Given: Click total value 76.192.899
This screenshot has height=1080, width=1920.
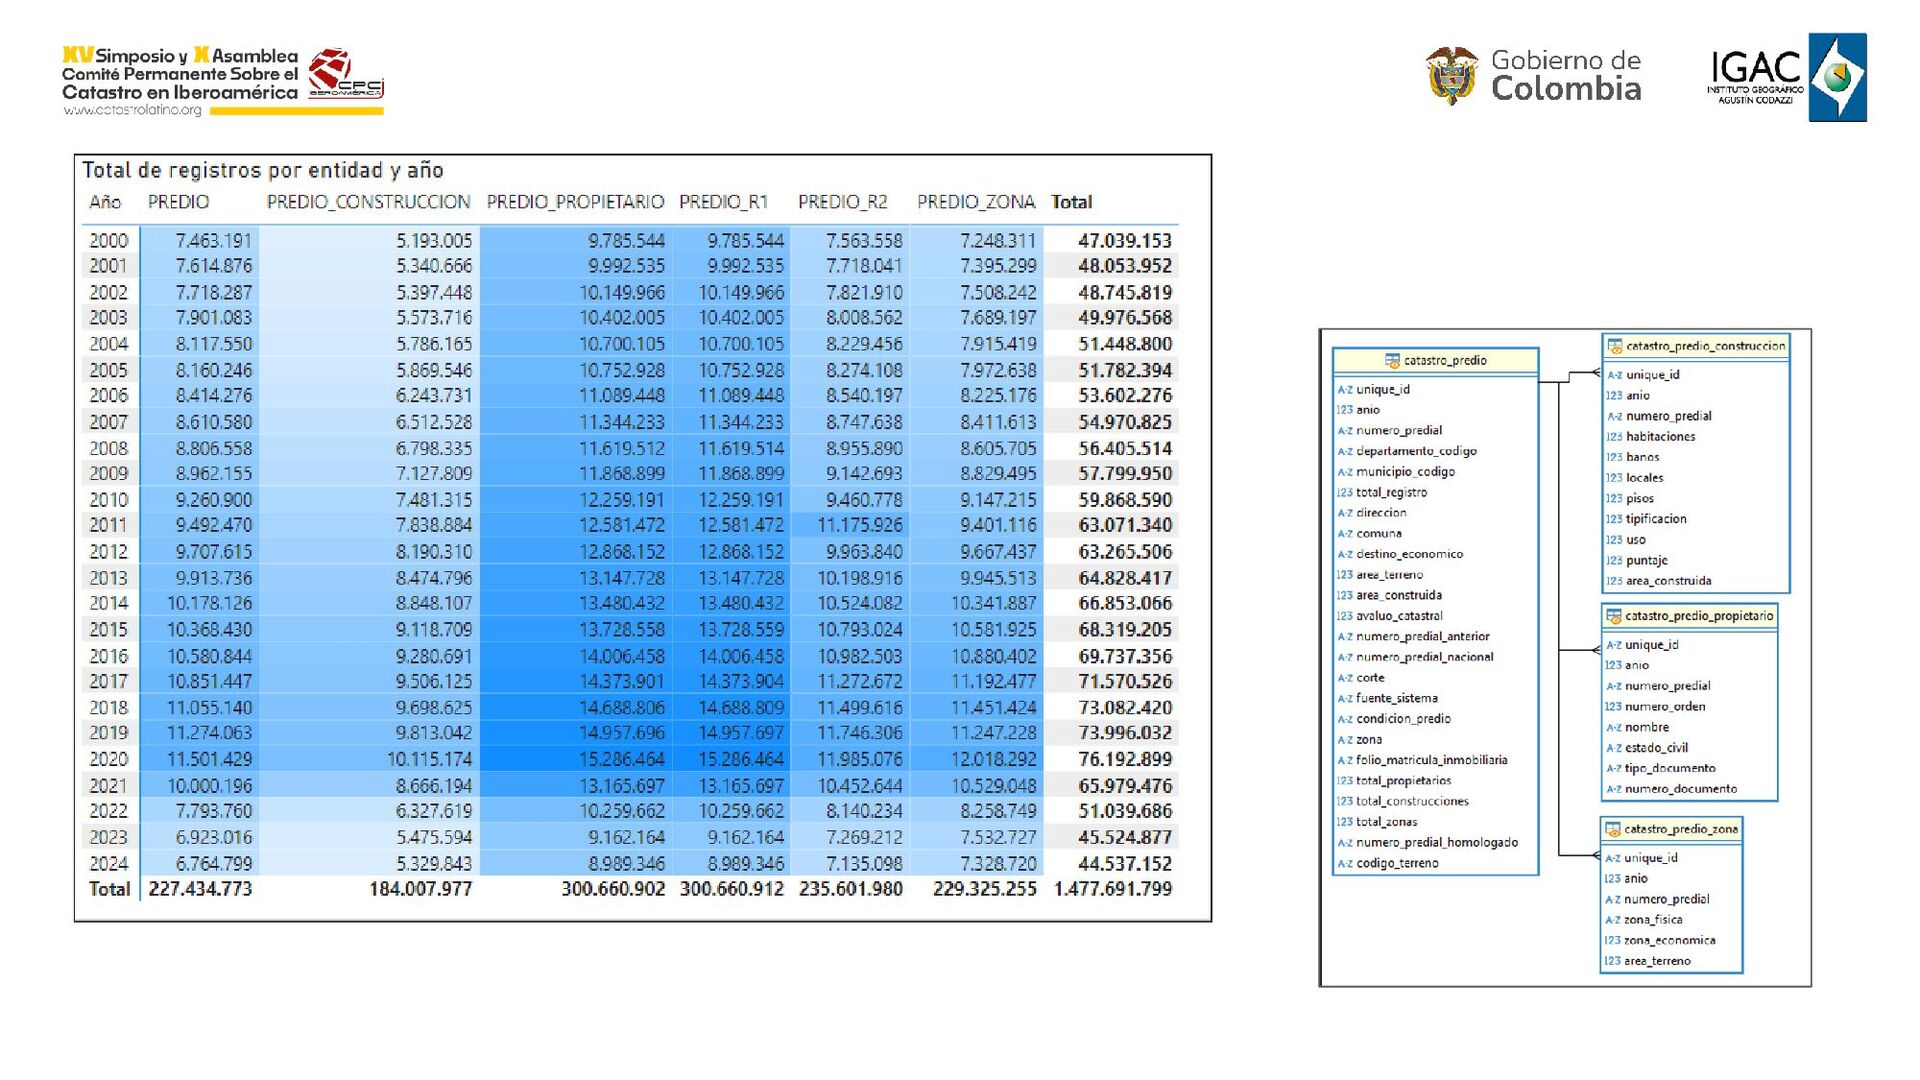Looking at the screenshot, I should tap(1125, 759).
